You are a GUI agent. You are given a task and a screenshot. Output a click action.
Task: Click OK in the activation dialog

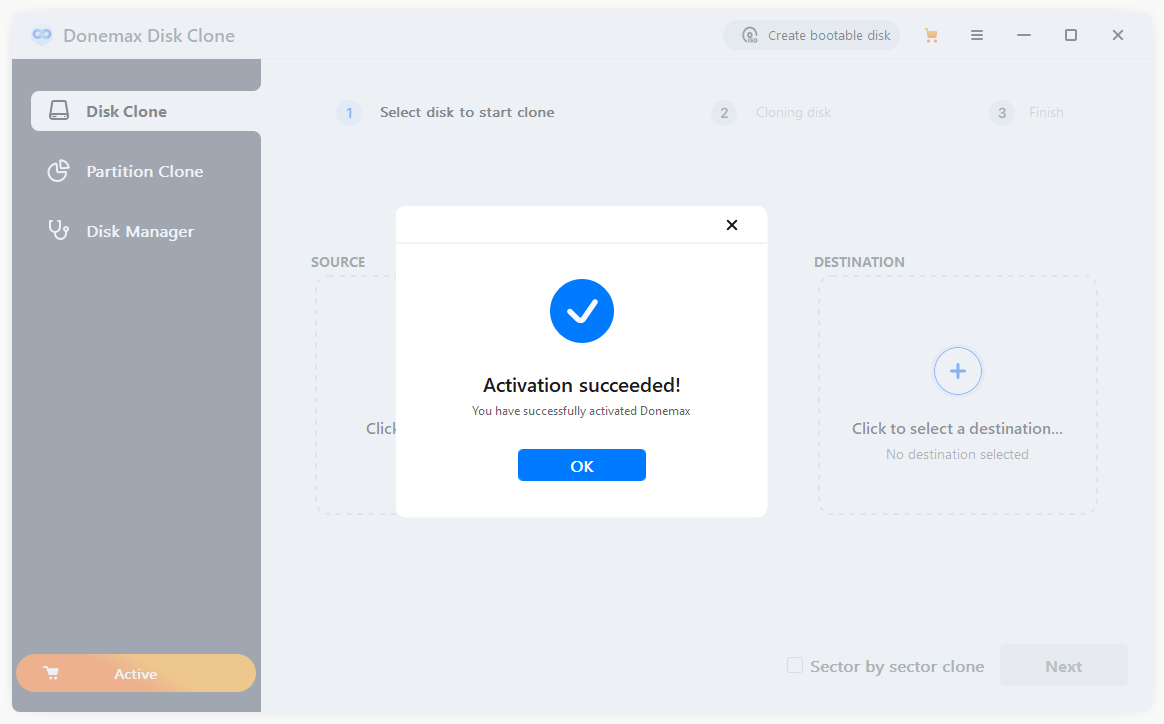pyautogui.click(x=581, y=465)
